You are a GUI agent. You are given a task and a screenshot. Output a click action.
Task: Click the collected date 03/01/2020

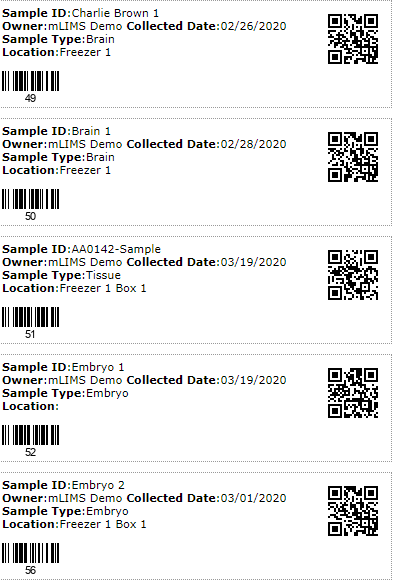(253, 498)
